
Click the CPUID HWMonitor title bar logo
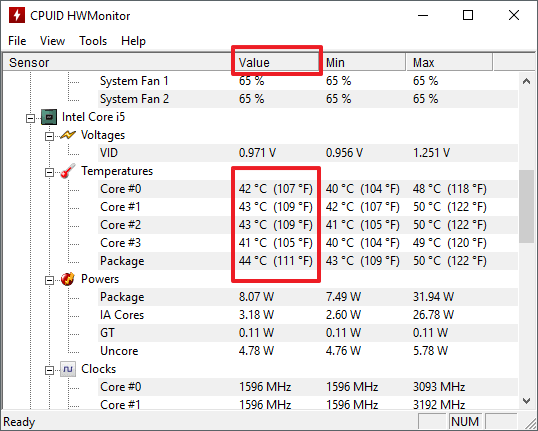(x=17, y=15)
